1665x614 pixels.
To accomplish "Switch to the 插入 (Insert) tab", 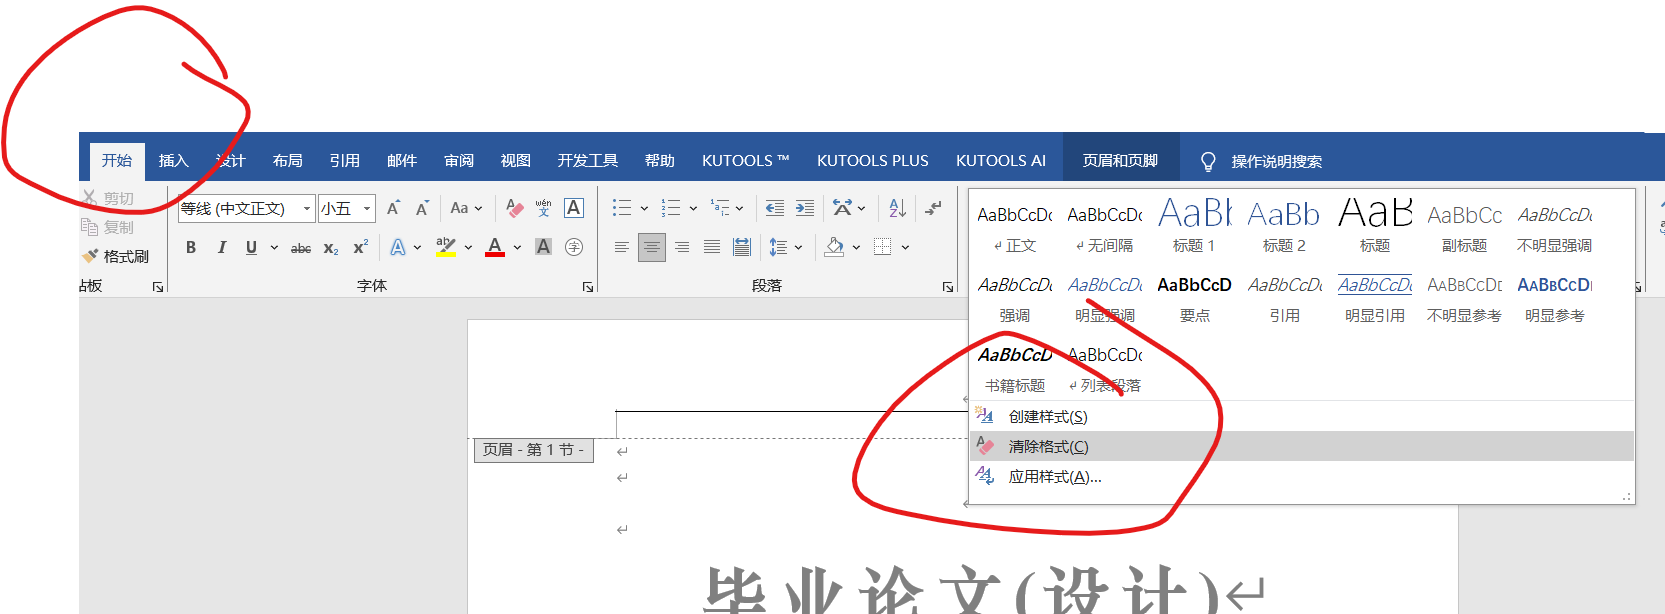I will point(174,161).
